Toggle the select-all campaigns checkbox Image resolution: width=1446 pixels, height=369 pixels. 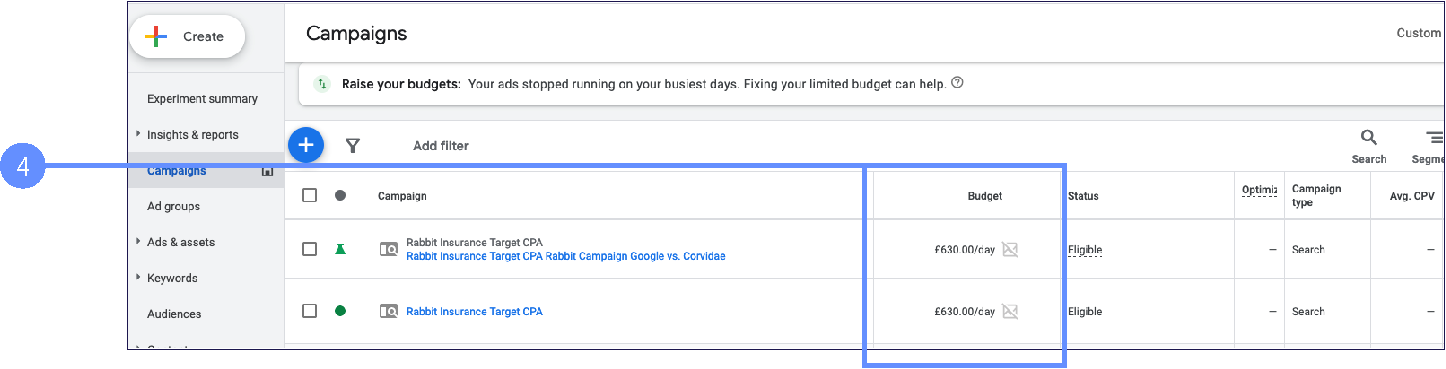tap(310, 196)
